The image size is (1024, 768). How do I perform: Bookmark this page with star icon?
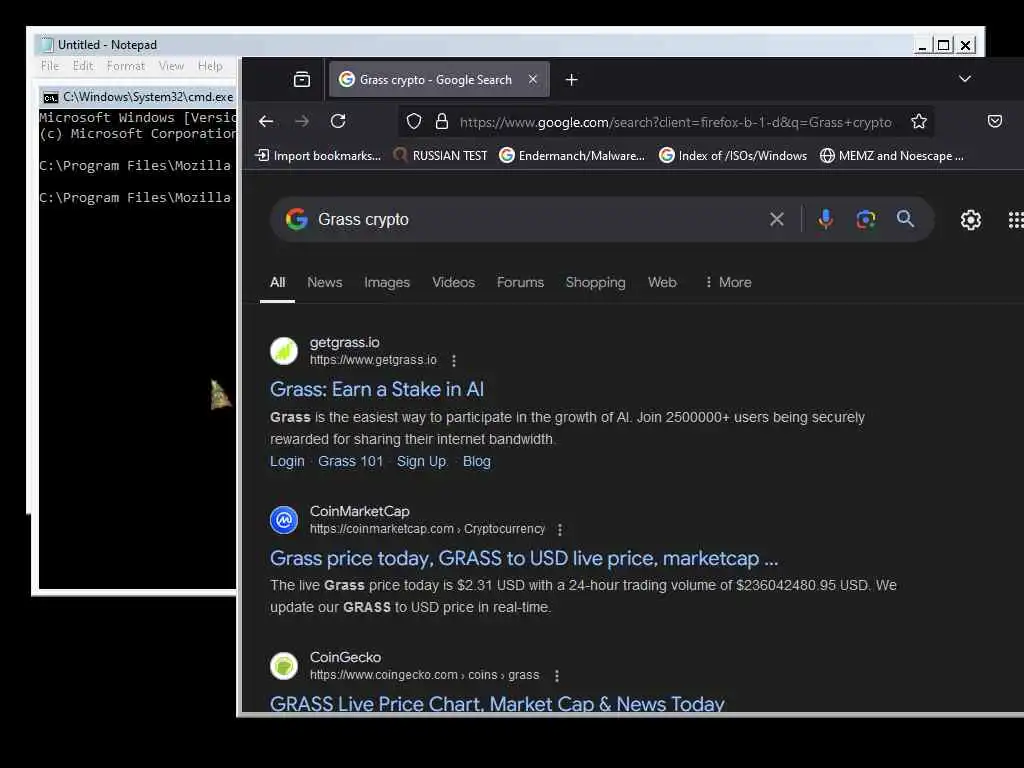tap(919, 121)
